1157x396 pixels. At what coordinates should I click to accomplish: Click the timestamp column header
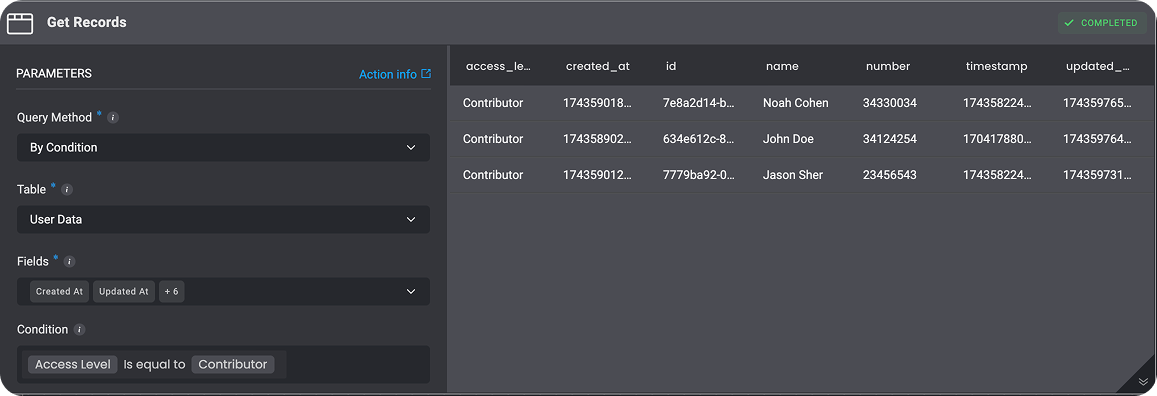(x=996, y=66)
